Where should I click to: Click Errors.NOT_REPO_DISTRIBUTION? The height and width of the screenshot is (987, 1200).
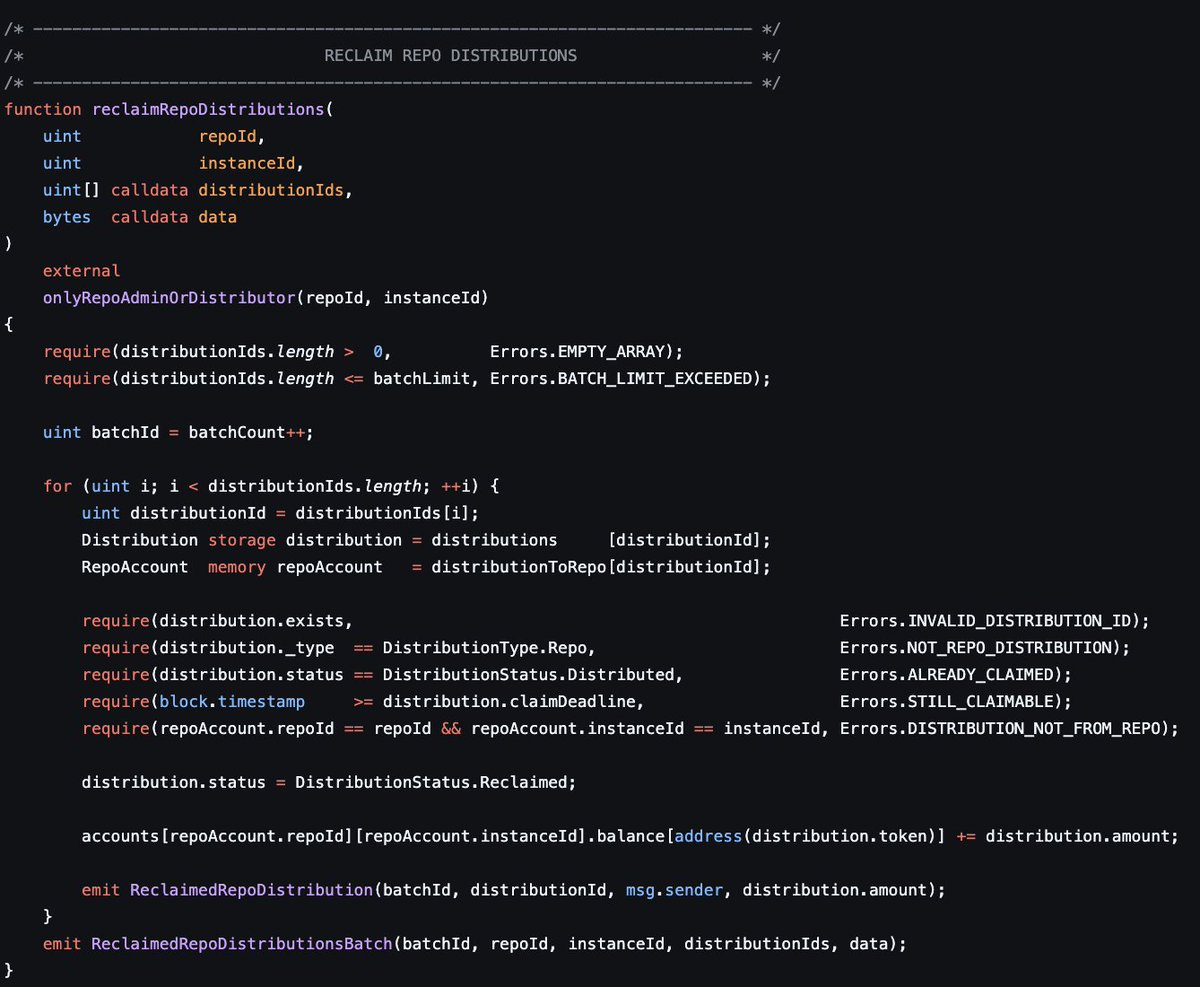pos(976,649)
